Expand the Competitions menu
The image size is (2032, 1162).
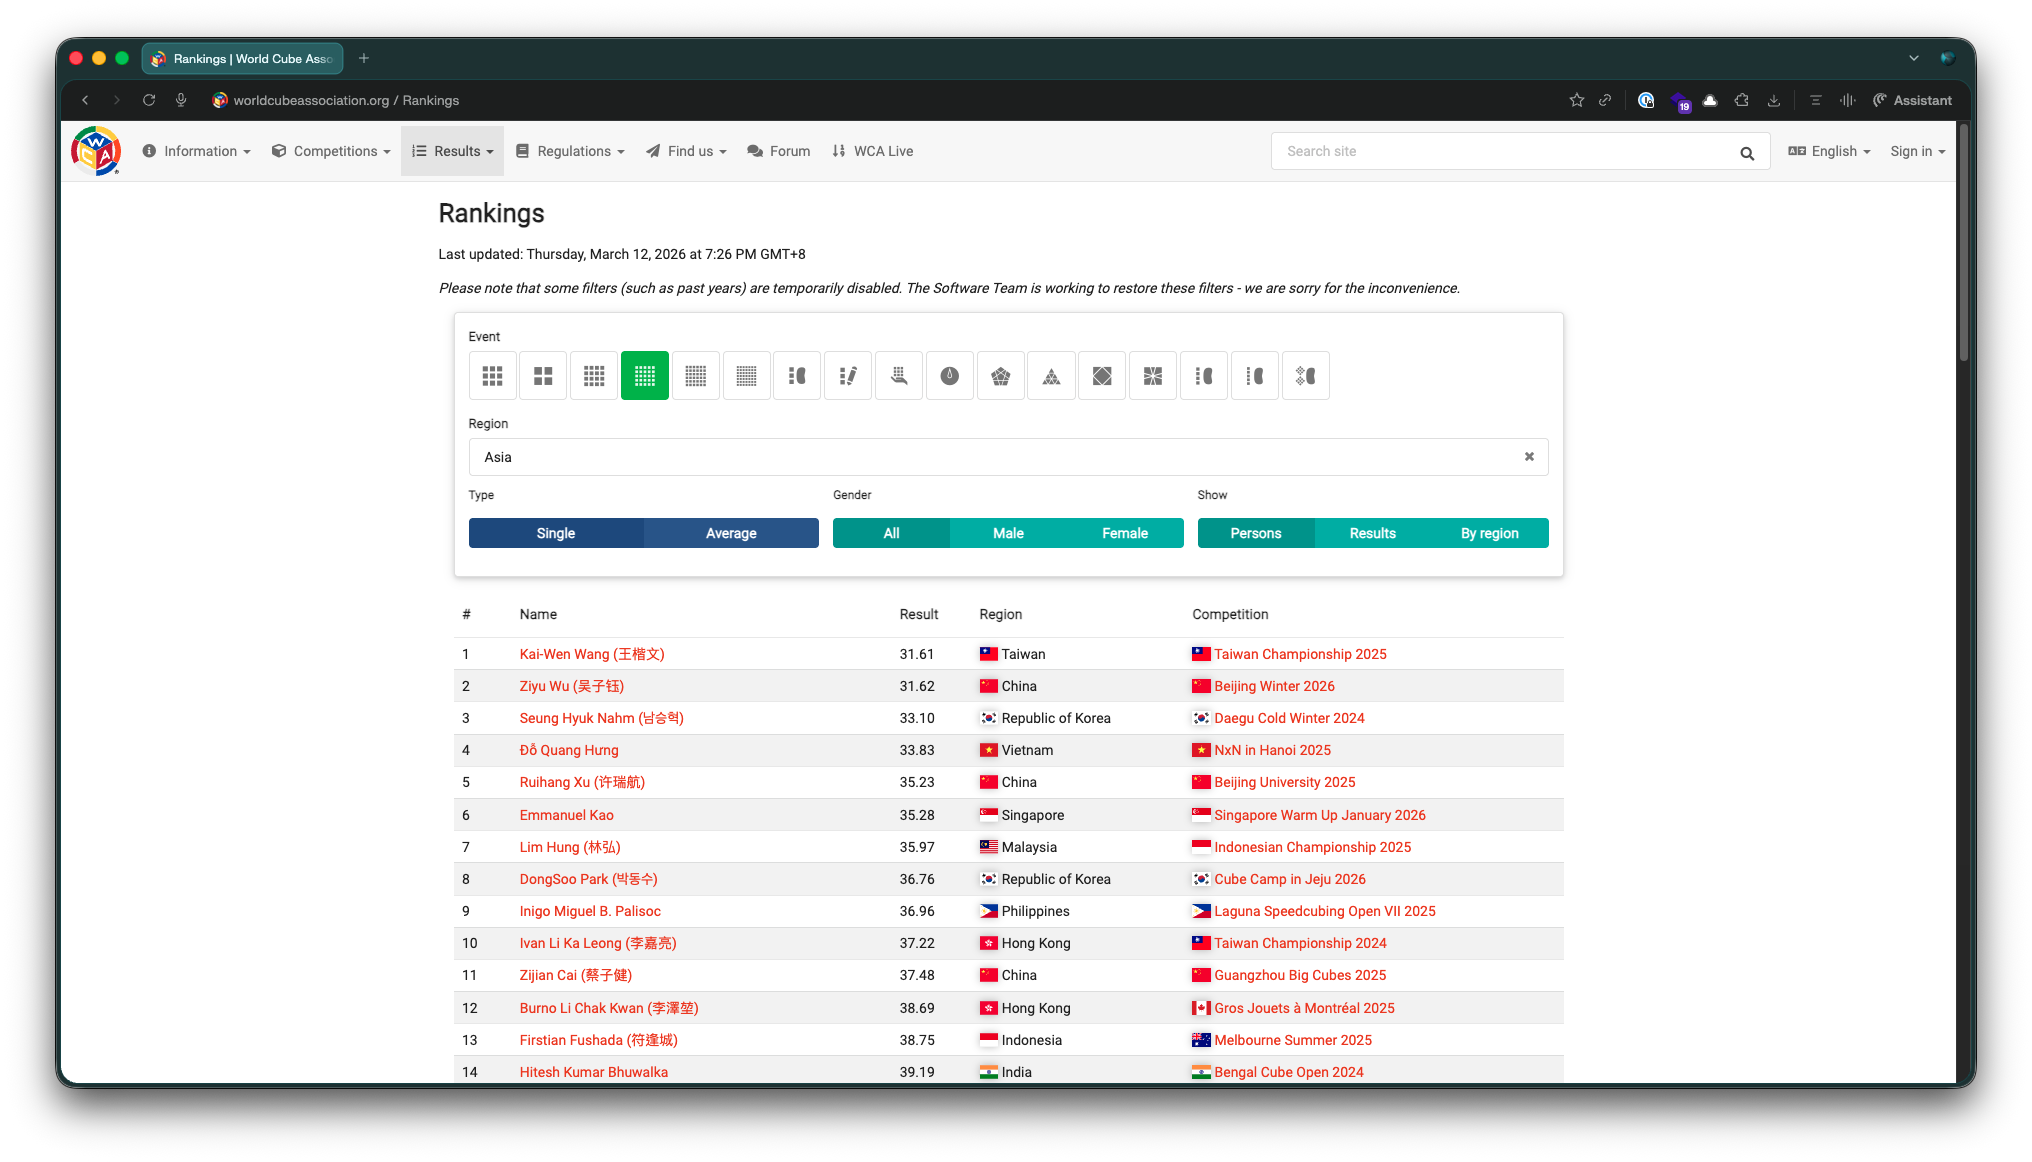click(x=331, y=151)
